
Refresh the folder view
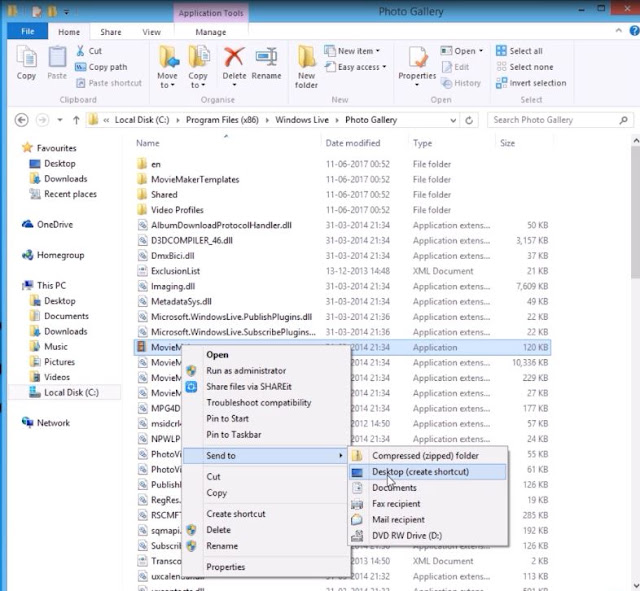tap(469, 120)
